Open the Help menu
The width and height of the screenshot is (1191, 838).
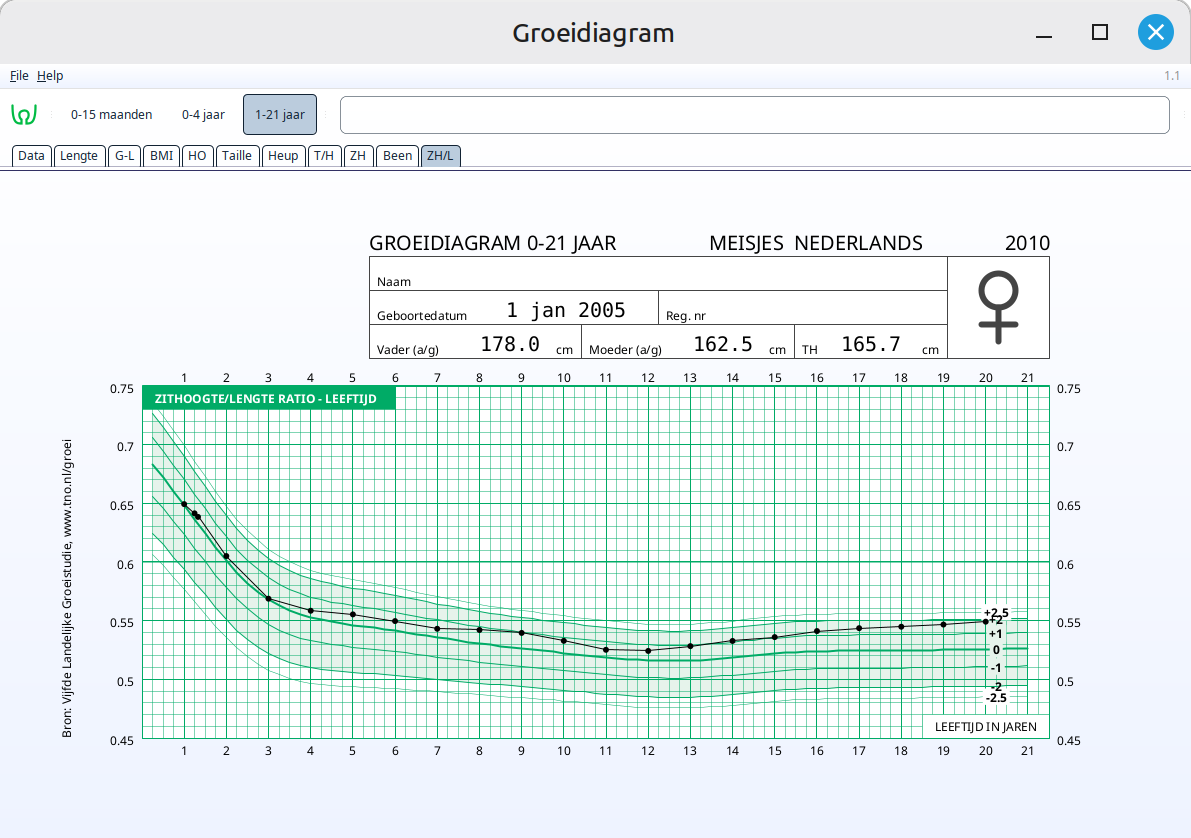(x=50, y=76)
